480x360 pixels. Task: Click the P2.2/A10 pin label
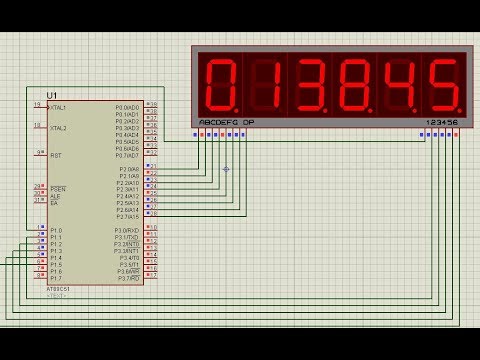128,183
